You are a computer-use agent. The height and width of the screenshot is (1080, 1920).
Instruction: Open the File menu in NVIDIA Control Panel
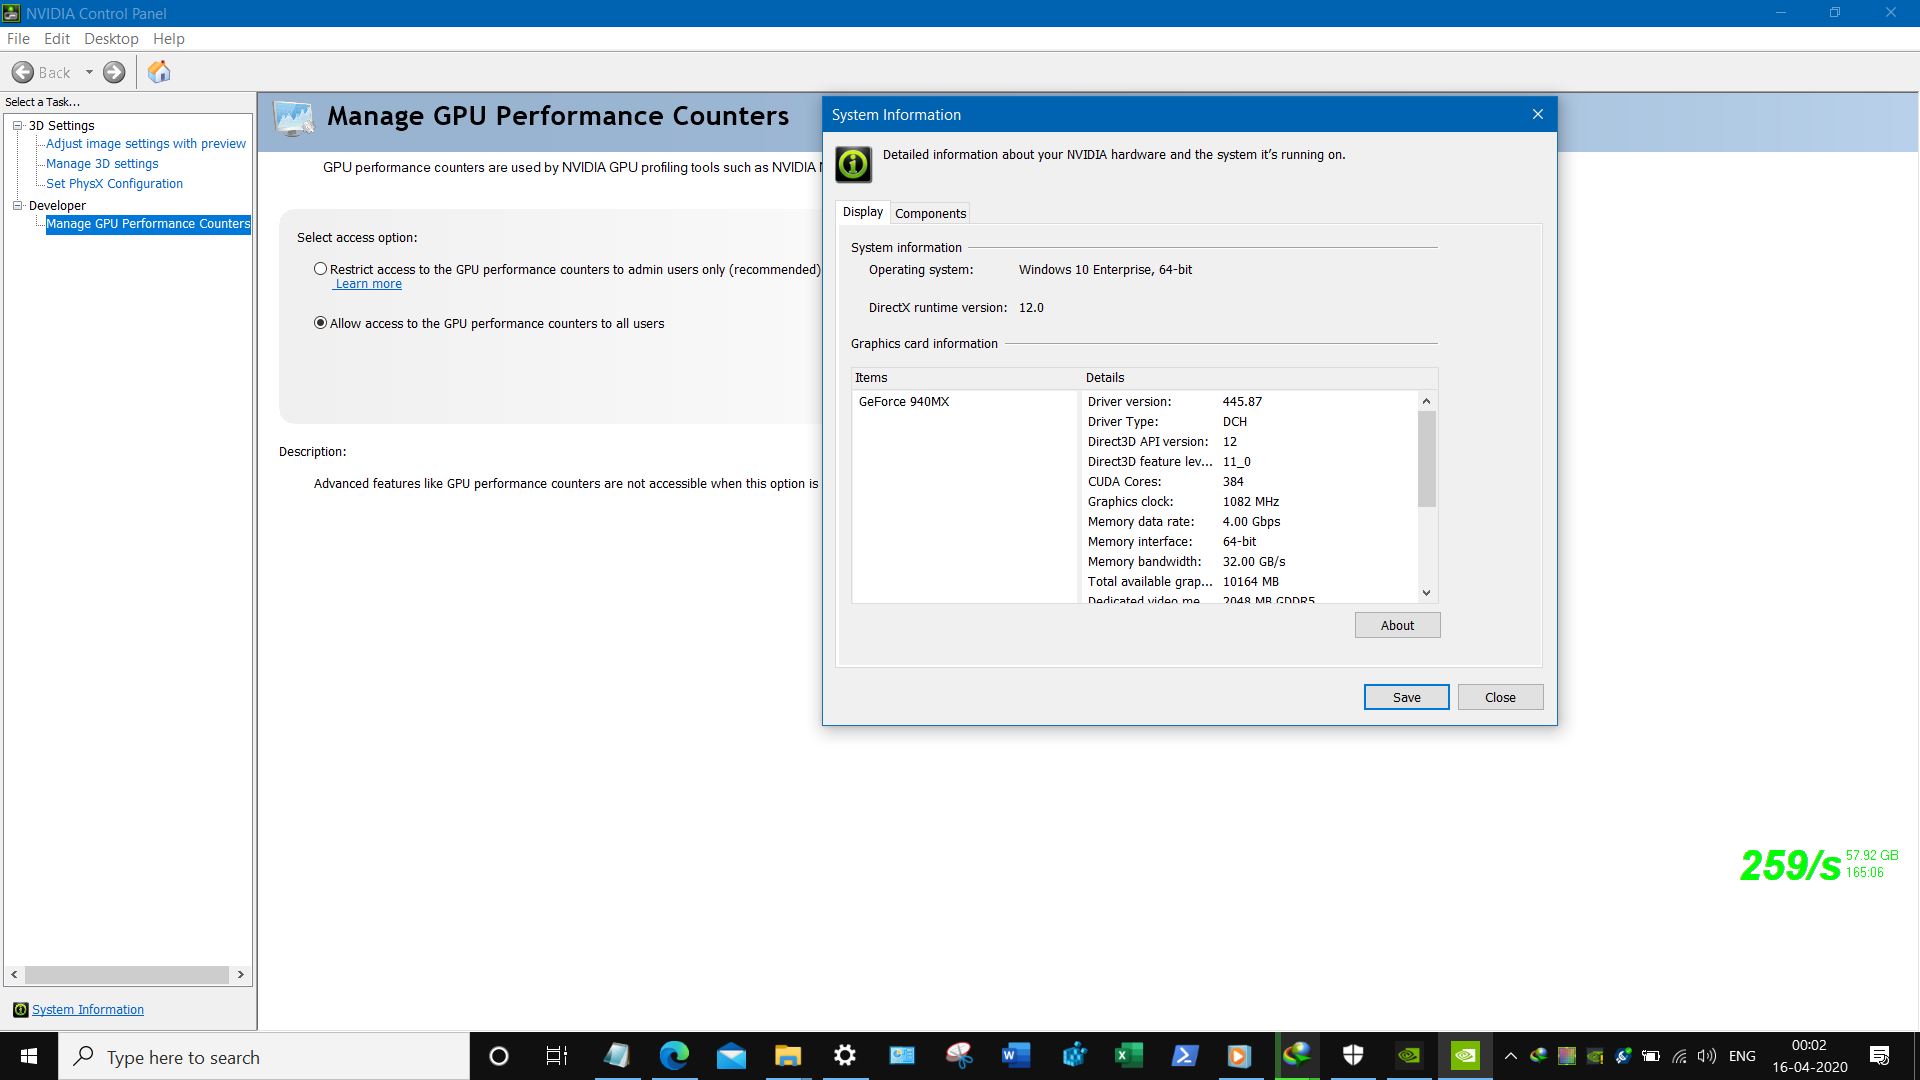point(18,38)
